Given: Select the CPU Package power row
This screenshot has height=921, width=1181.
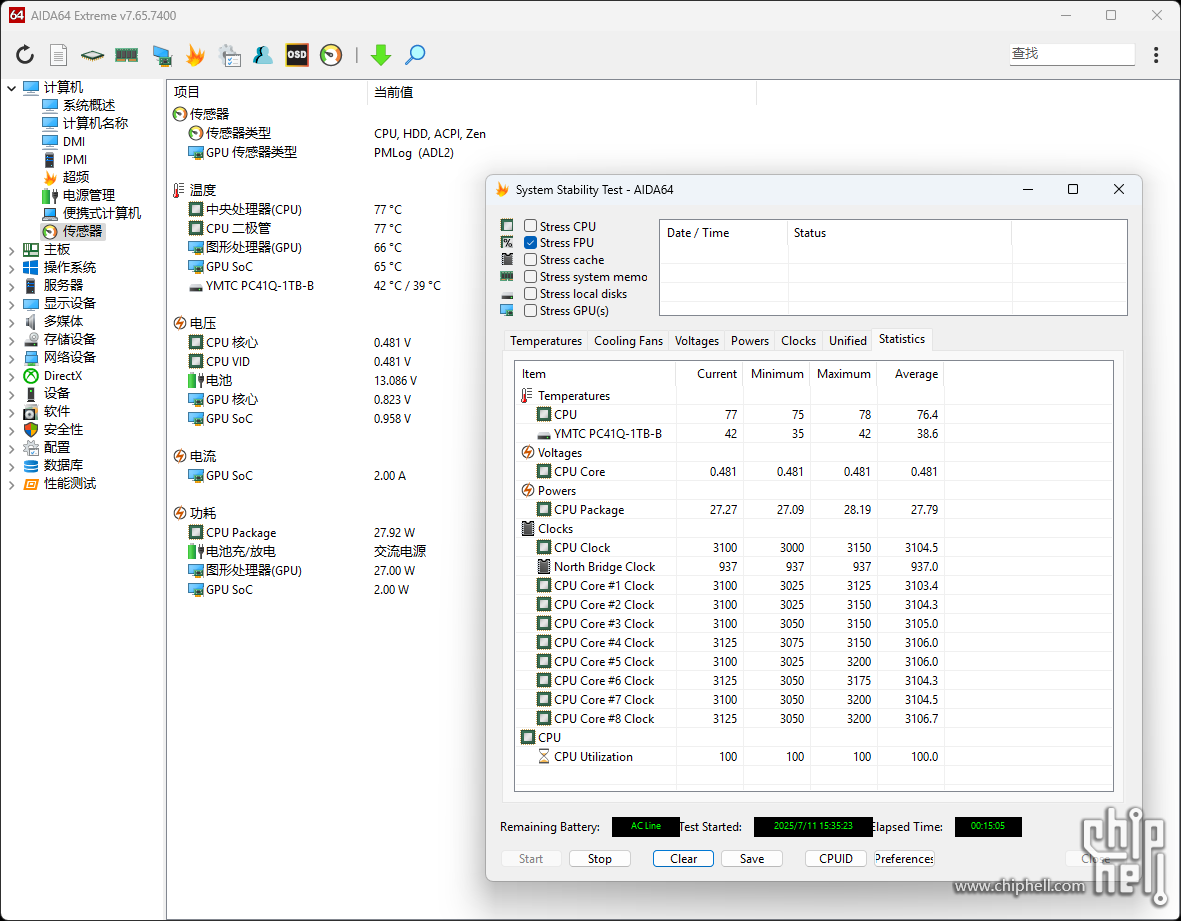Looking at the screenshot, I should (813, 510).
